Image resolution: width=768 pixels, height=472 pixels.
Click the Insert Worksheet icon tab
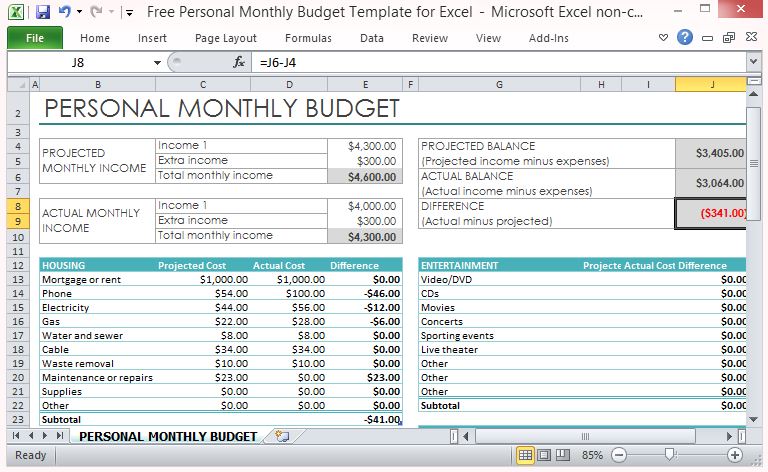(283, 436)
